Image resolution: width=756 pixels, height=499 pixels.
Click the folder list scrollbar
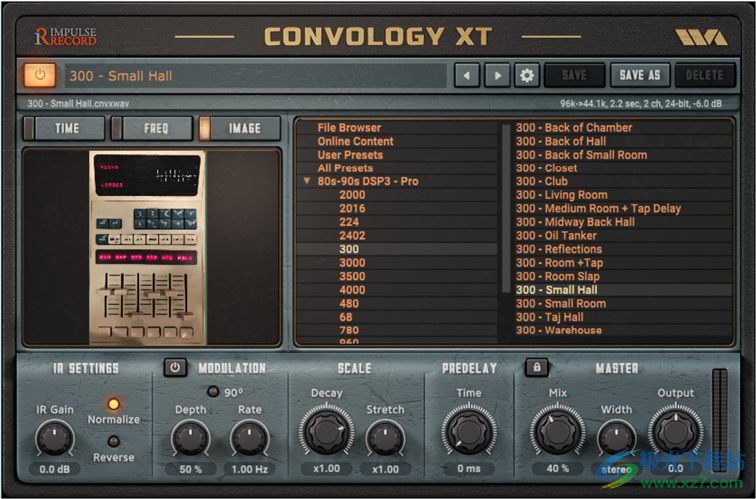tap(506, 208)
